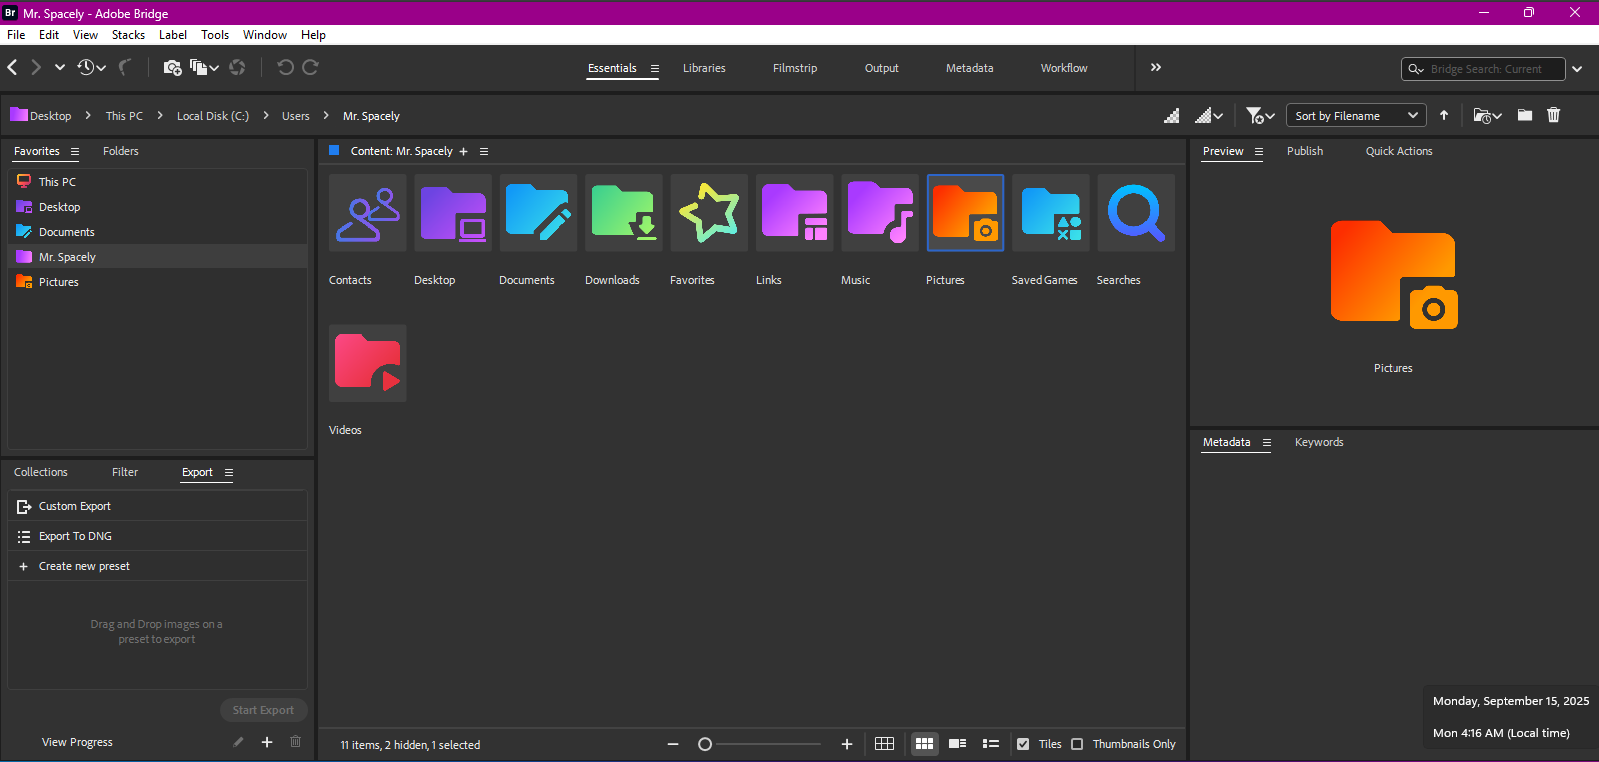Click thumbnail quality browse icon

click(1171, 116)
